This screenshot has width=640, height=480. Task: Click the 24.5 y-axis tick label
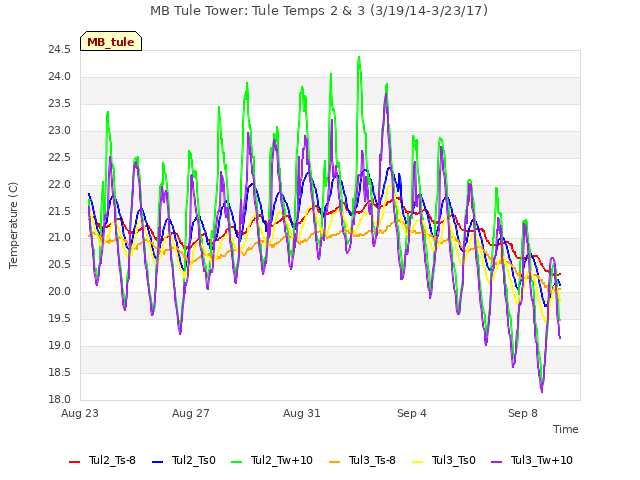(60, 50)
